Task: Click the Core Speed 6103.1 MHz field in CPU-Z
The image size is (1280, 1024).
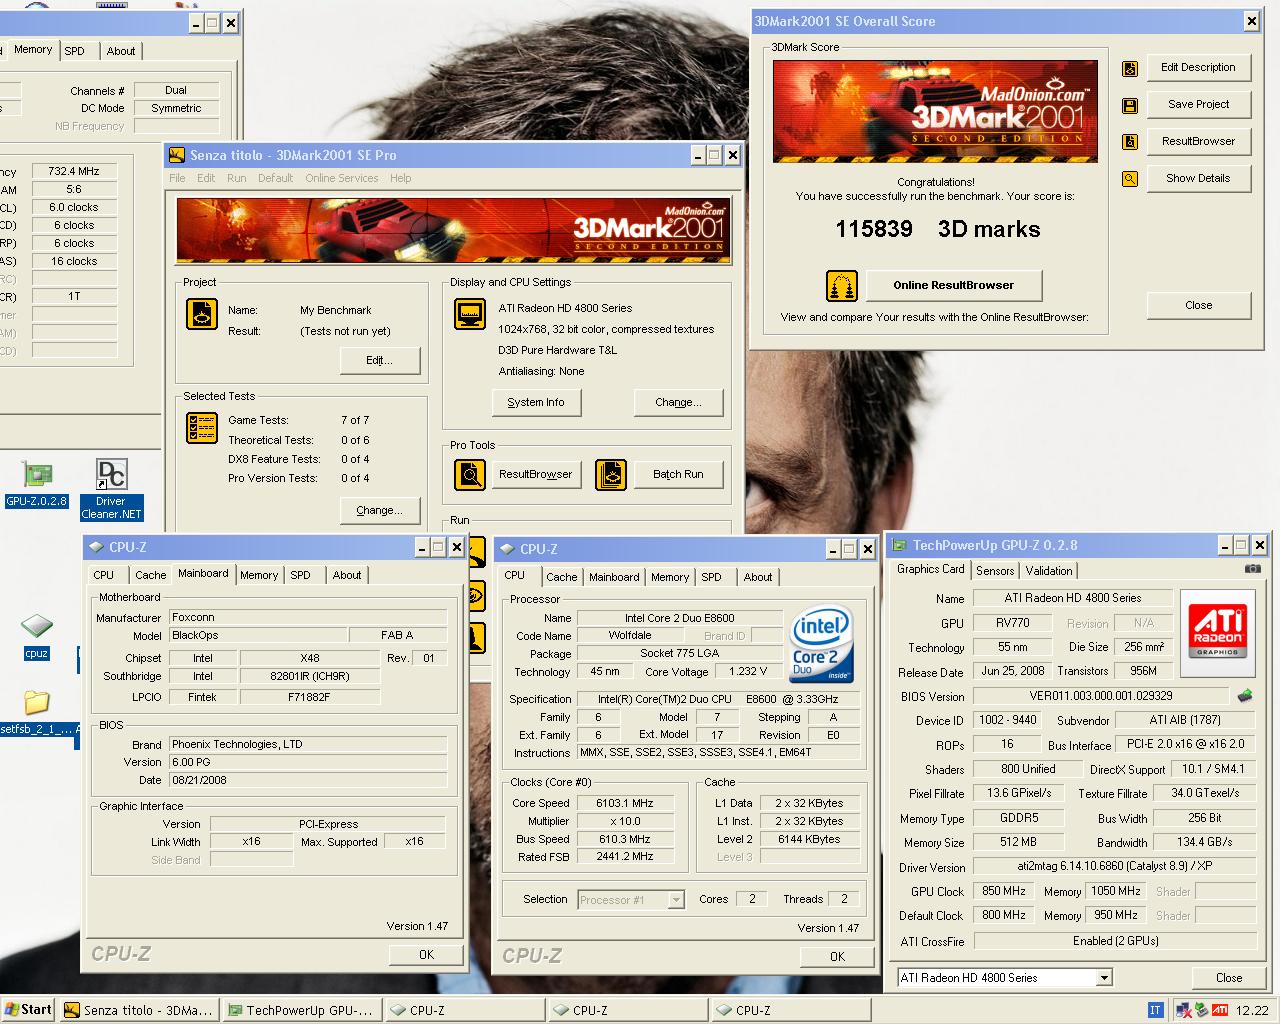Action: click(x=624, y=803)
